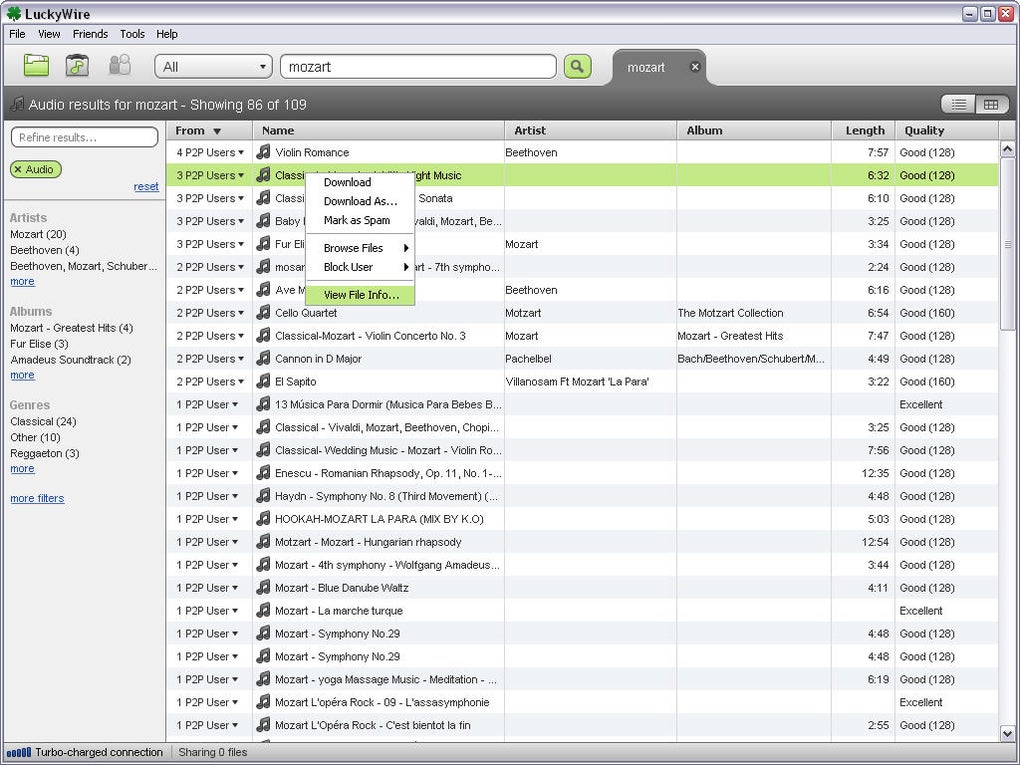Click the note icon of 13 Música Para Dormir
This screenshot has height=765, width=1020.
click(263, 404)
